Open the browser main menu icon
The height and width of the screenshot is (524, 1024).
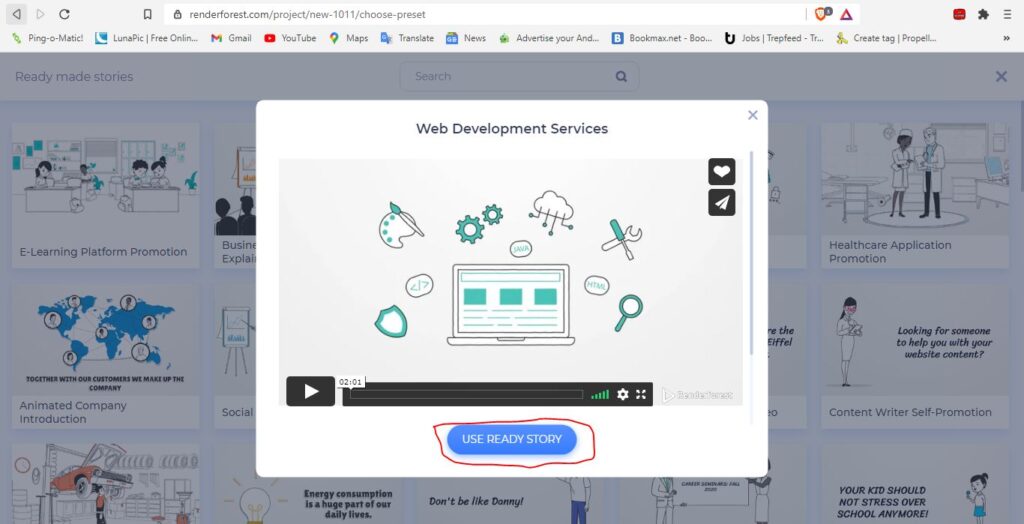[1007, 14]
